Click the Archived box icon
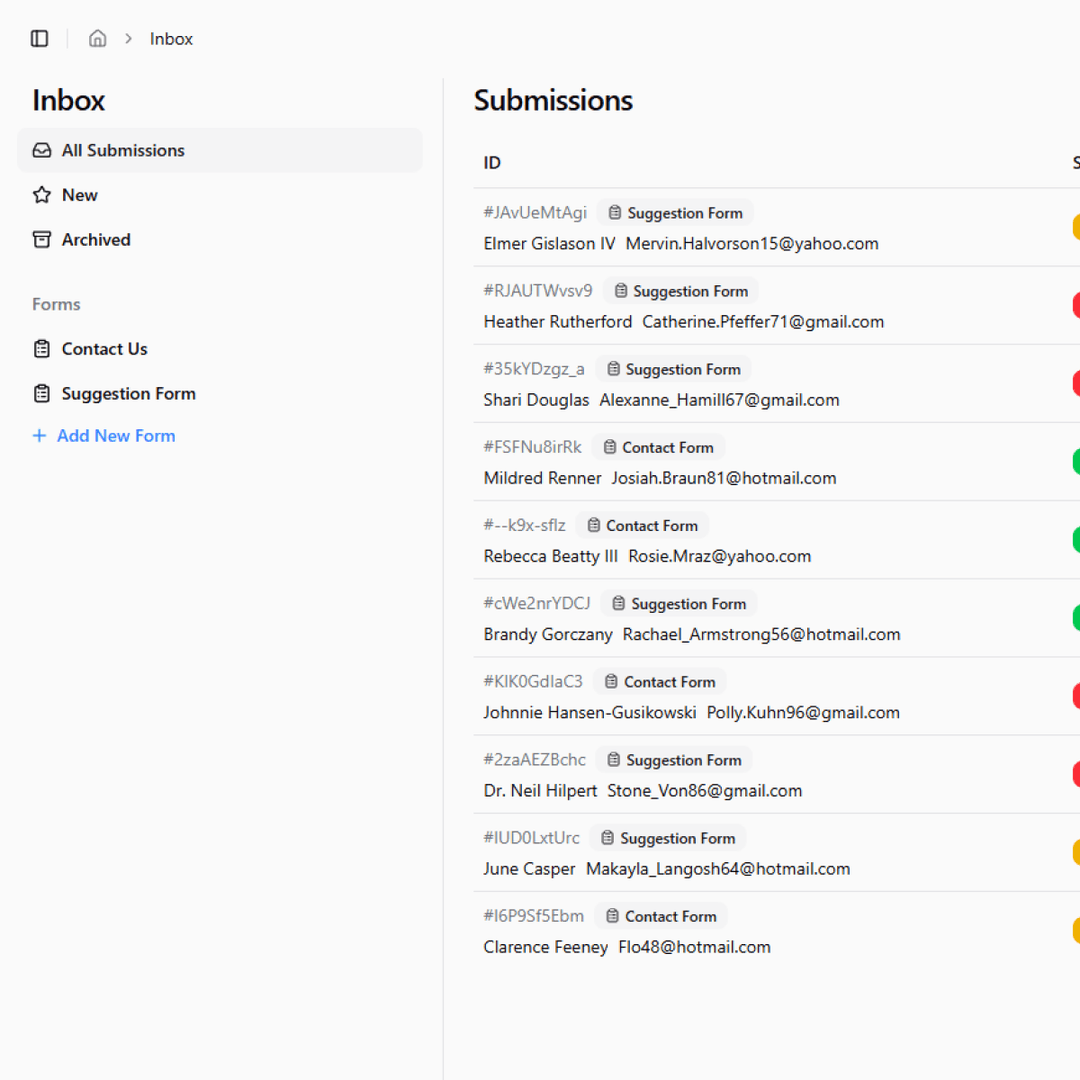 click(x=42, y=240)
